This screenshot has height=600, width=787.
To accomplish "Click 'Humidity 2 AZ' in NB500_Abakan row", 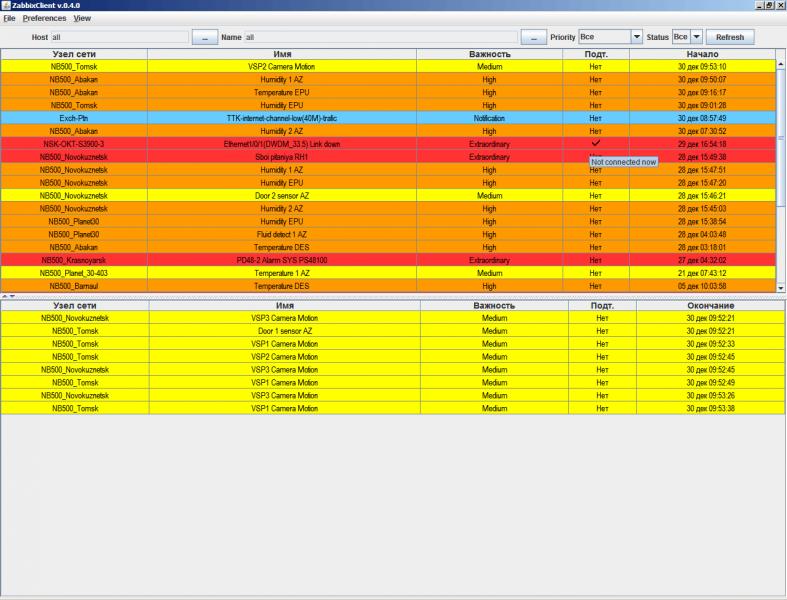I will 282,131.
